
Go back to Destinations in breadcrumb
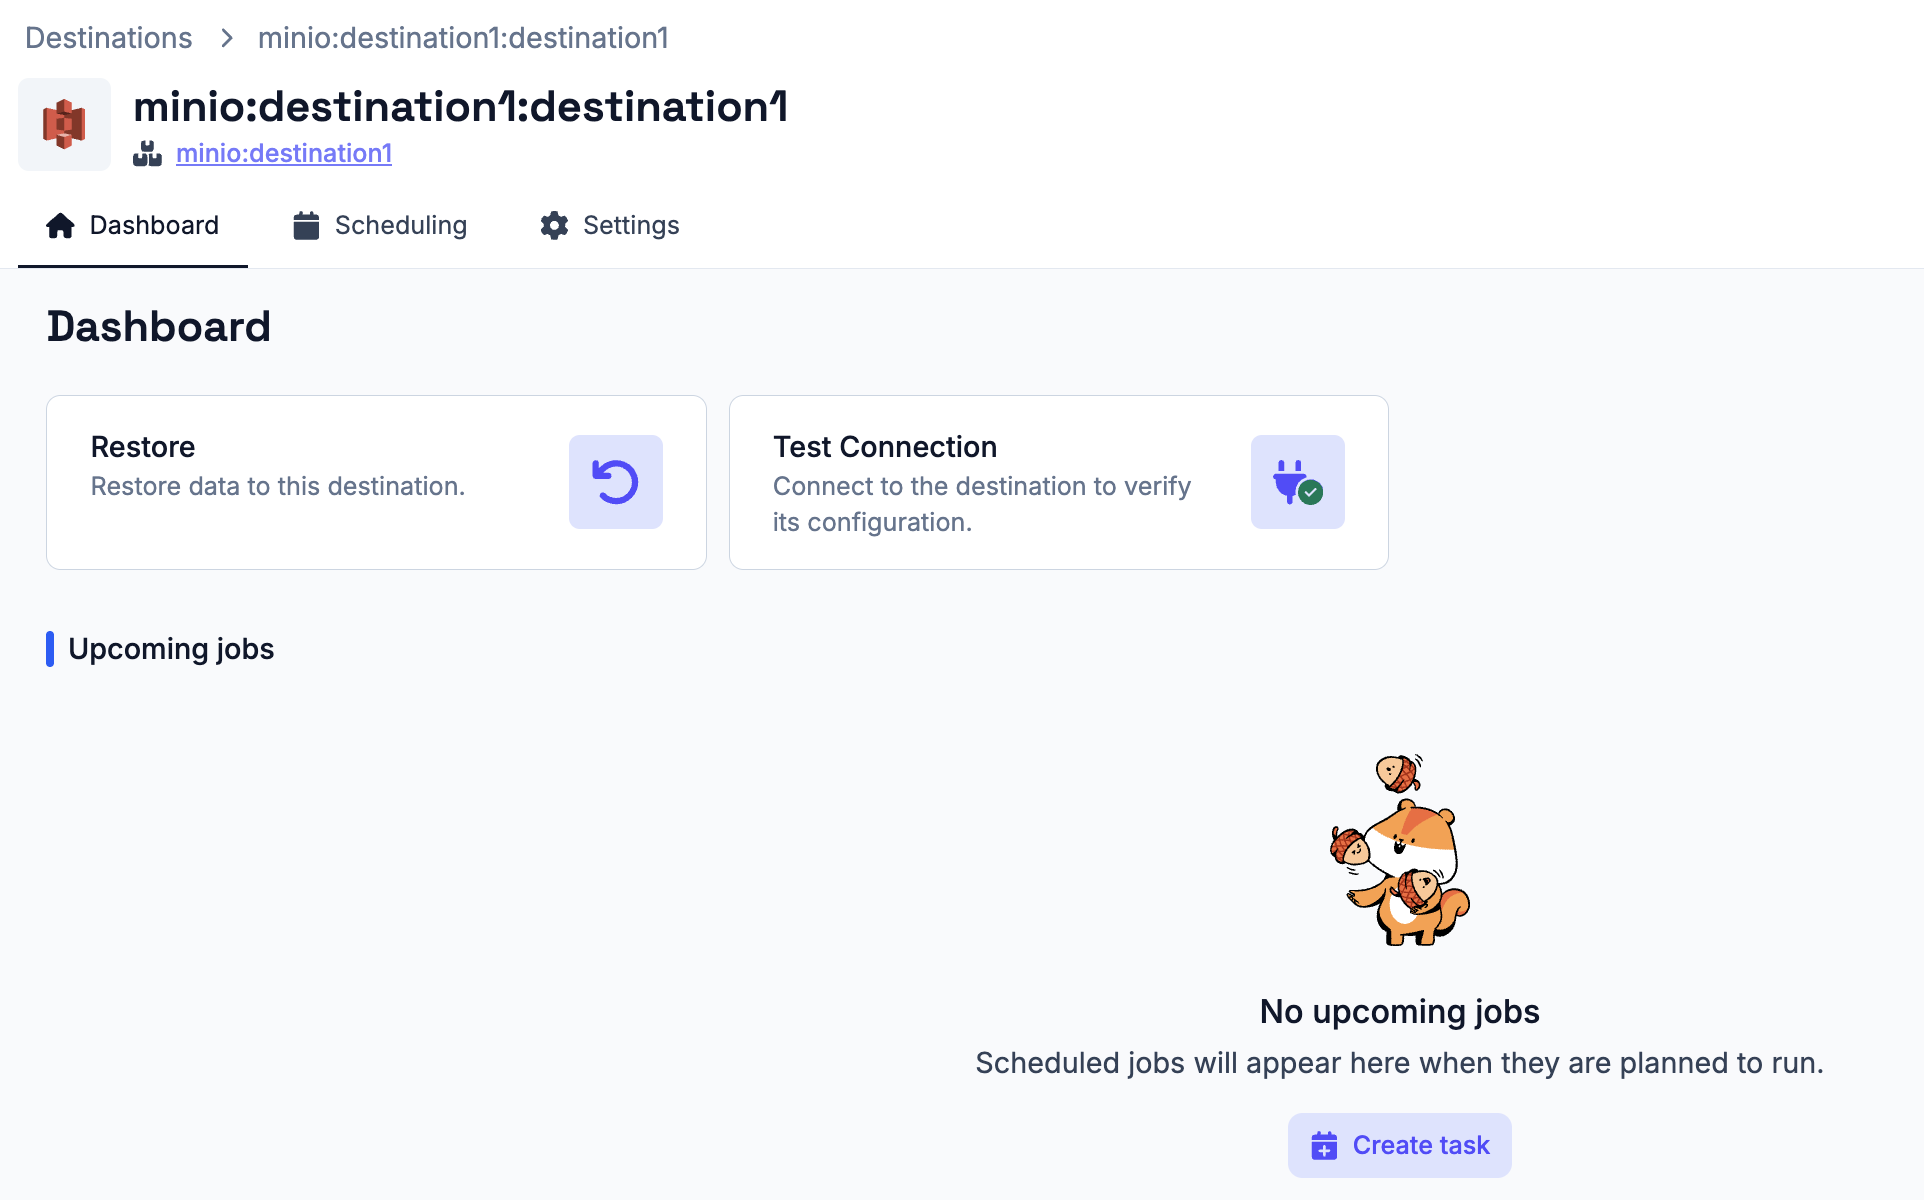(109, 38)
